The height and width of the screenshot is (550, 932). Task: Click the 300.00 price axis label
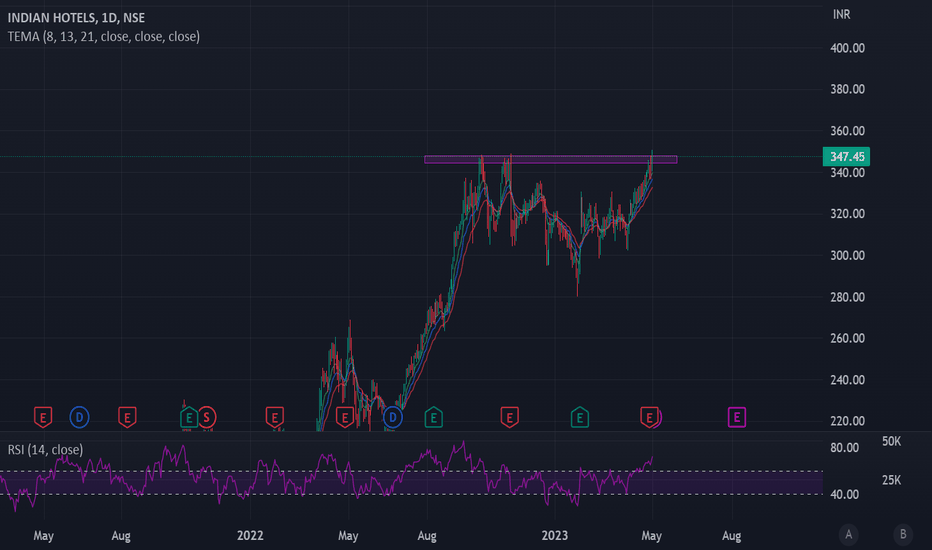(x=848, y=255)
